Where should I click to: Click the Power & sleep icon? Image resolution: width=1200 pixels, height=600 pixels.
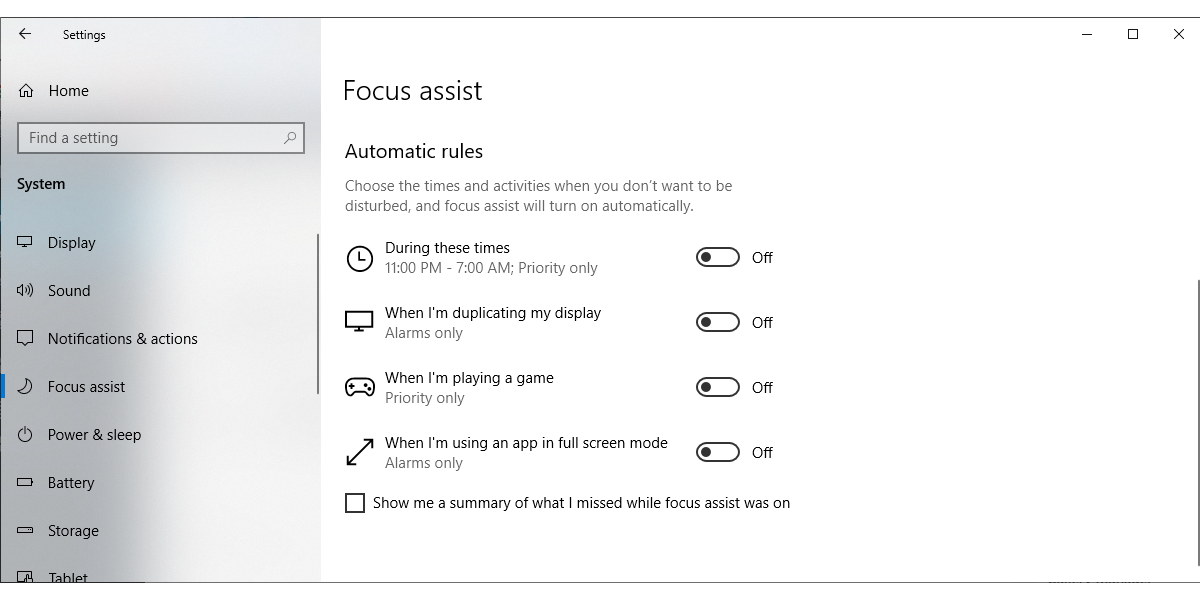(27, 435)
